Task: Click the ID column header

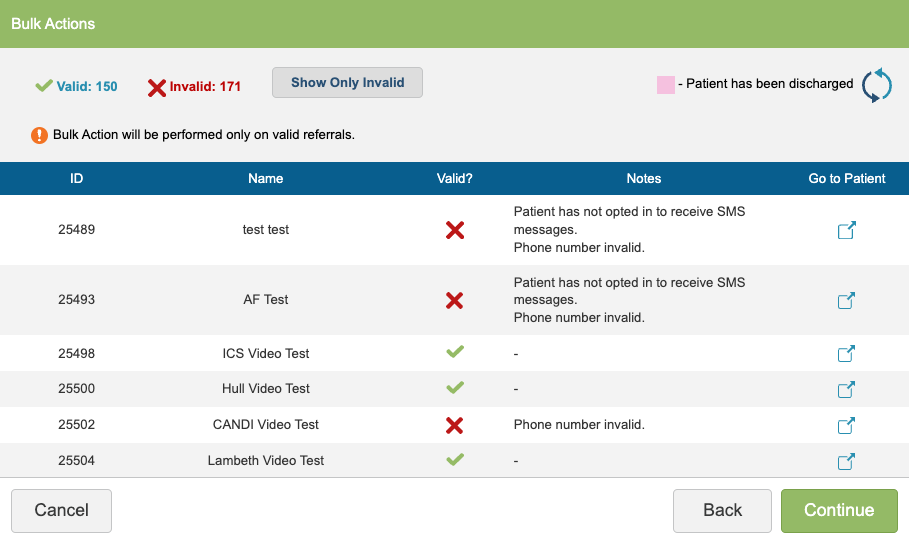Action: tap(76, 179)
